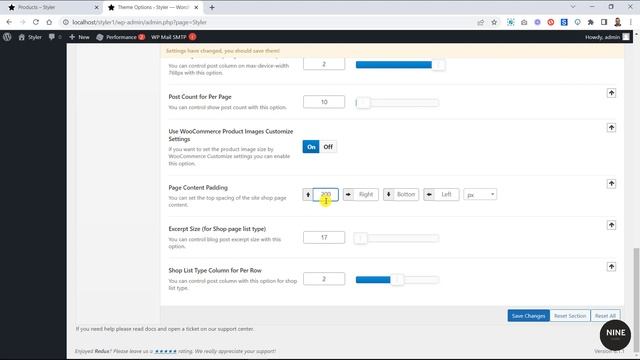Click the blue S extension icon
640x360 pixels.
[564, 22]
